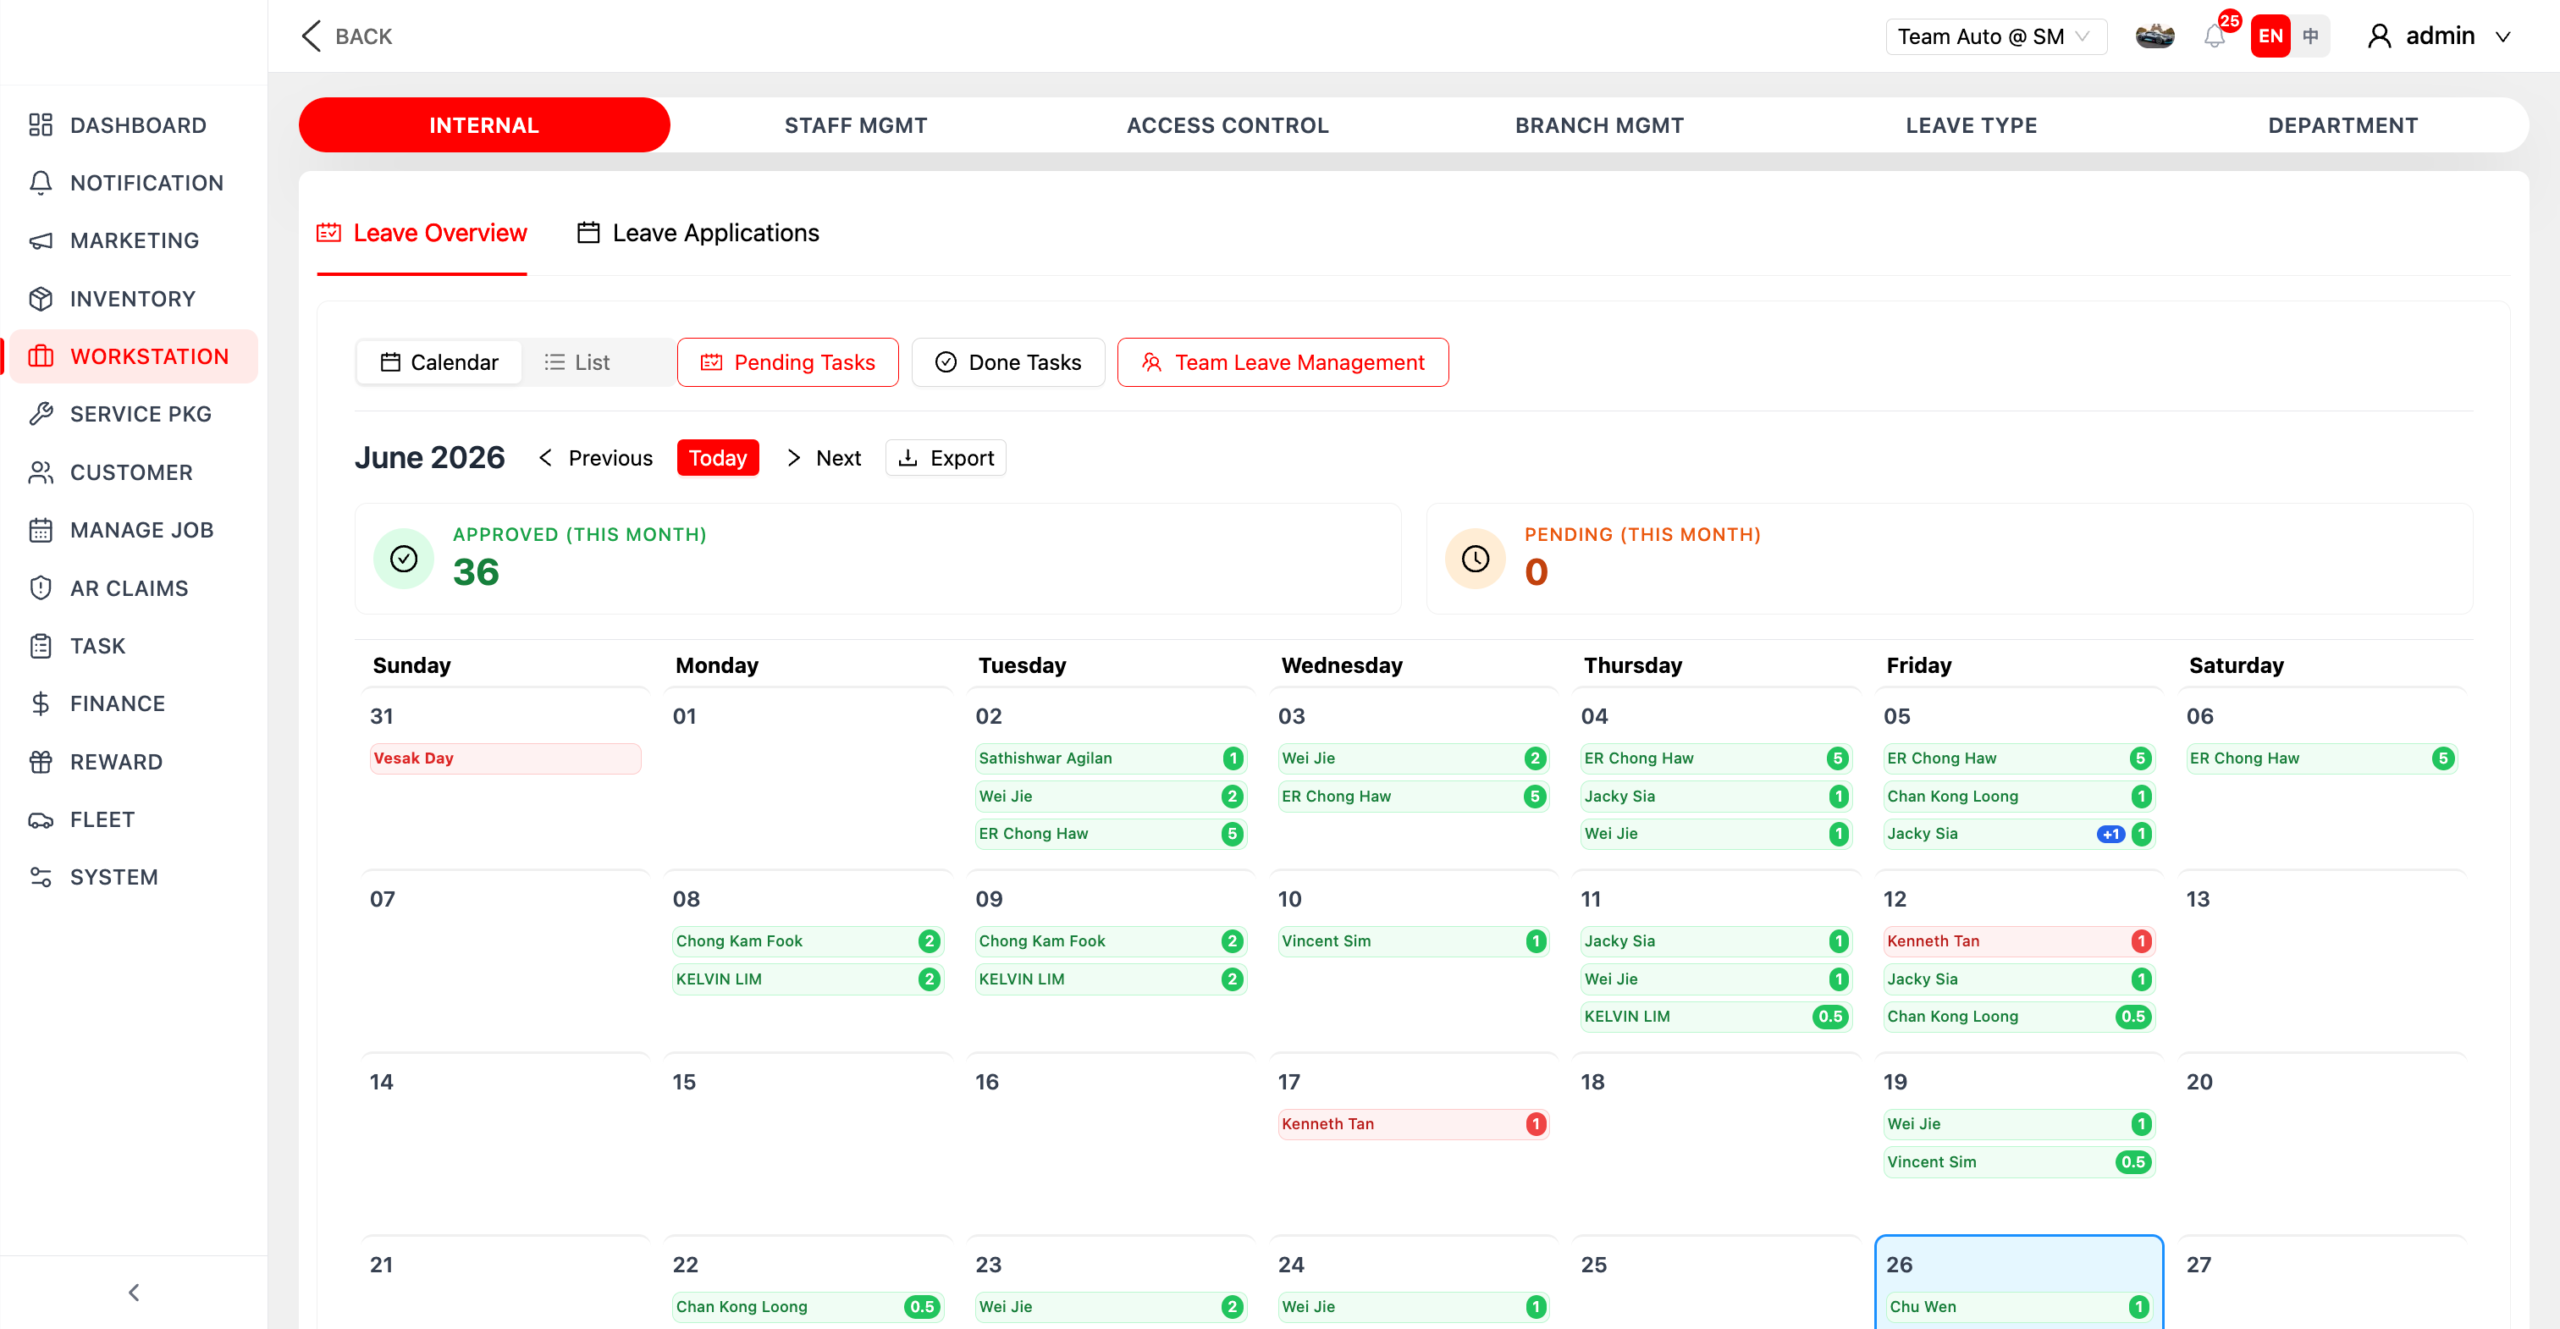Open AR Claims shield item
The height and width of the screenshot is (1329, 2560).
[x=134, y=588]
